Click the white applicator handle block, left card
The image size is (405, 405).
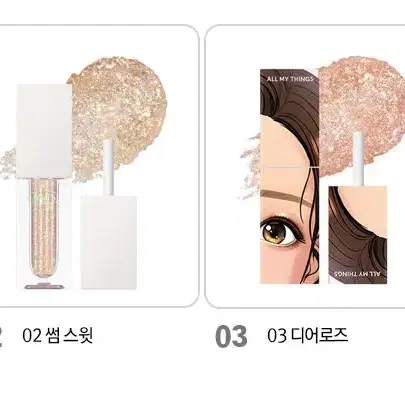pos(109,242)
